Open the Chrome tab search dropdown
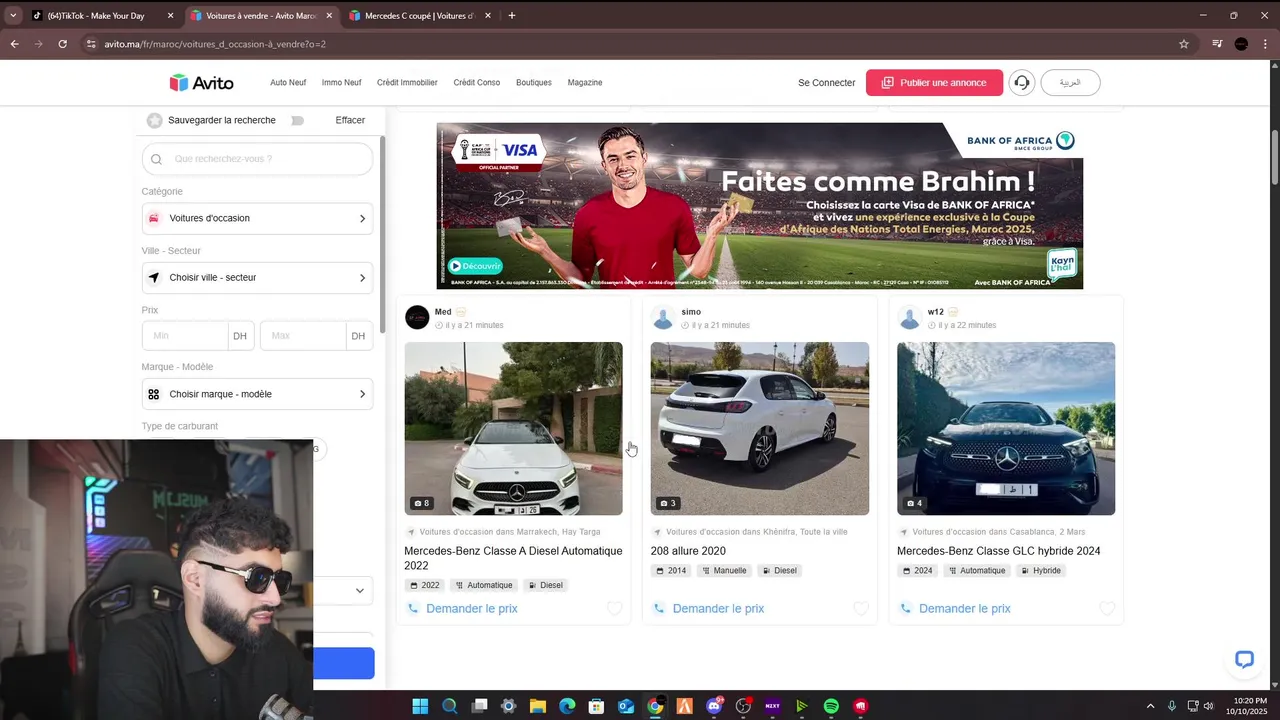 click(x=13, y=15)
